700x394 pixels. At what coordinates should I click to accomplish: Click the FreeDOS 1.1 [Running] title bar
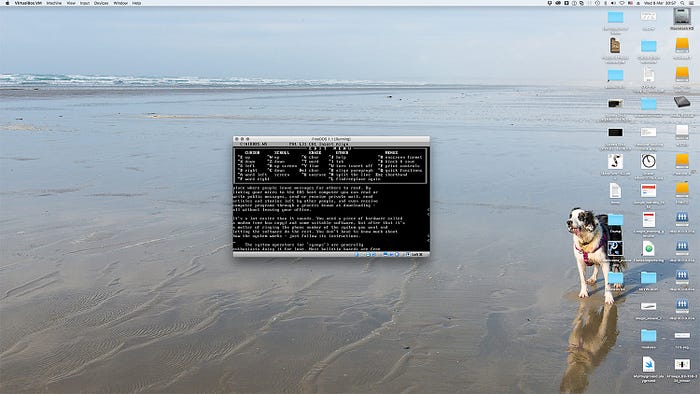coord(331,139)
